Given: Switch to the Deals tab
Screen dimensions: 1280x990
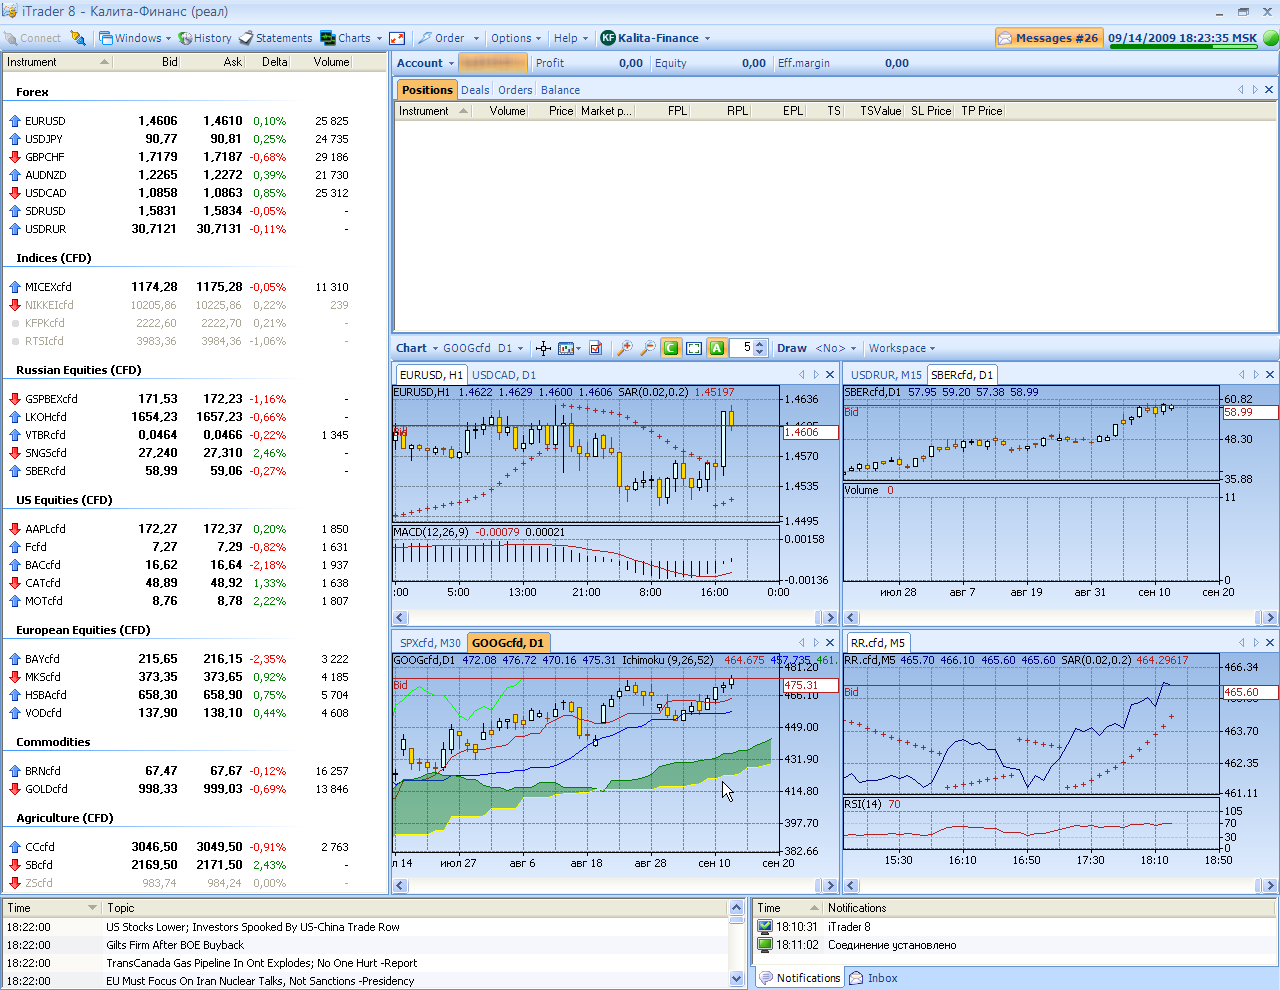Looking at the screenshot, I should [x=475, y=90].
